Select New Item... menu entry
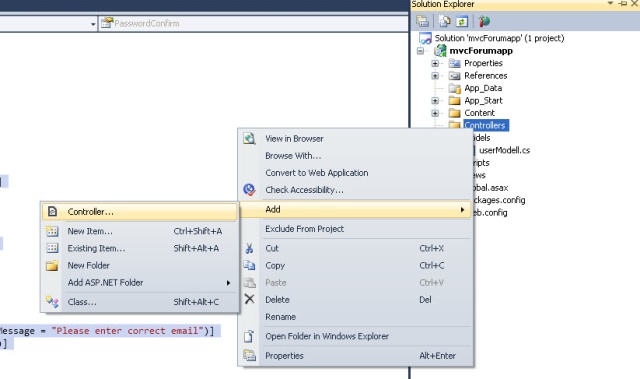Image resolution: width=640 pixels, height=379 pixels. pyautogui.click(x=140, y=231)
